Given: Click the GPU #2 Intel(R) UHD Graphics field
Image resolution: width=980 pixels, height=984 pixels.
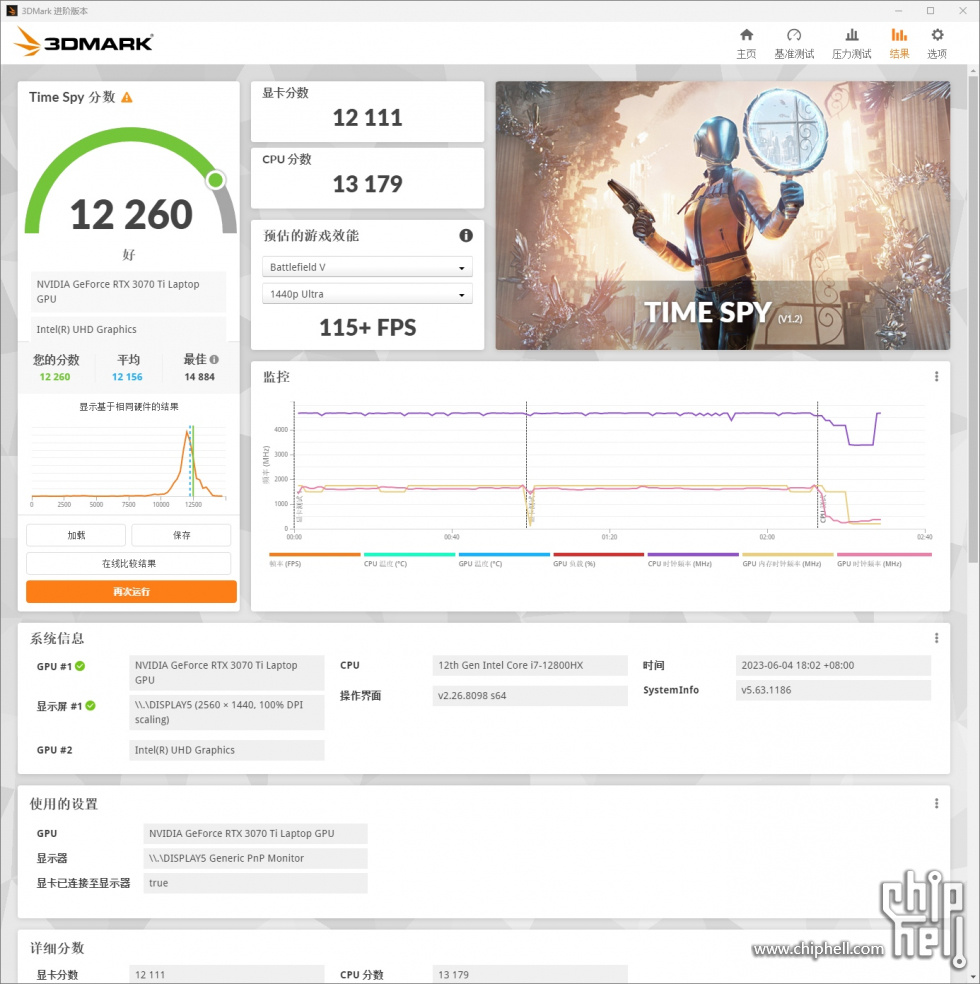Looking at the screenshot, I should 226,750.
